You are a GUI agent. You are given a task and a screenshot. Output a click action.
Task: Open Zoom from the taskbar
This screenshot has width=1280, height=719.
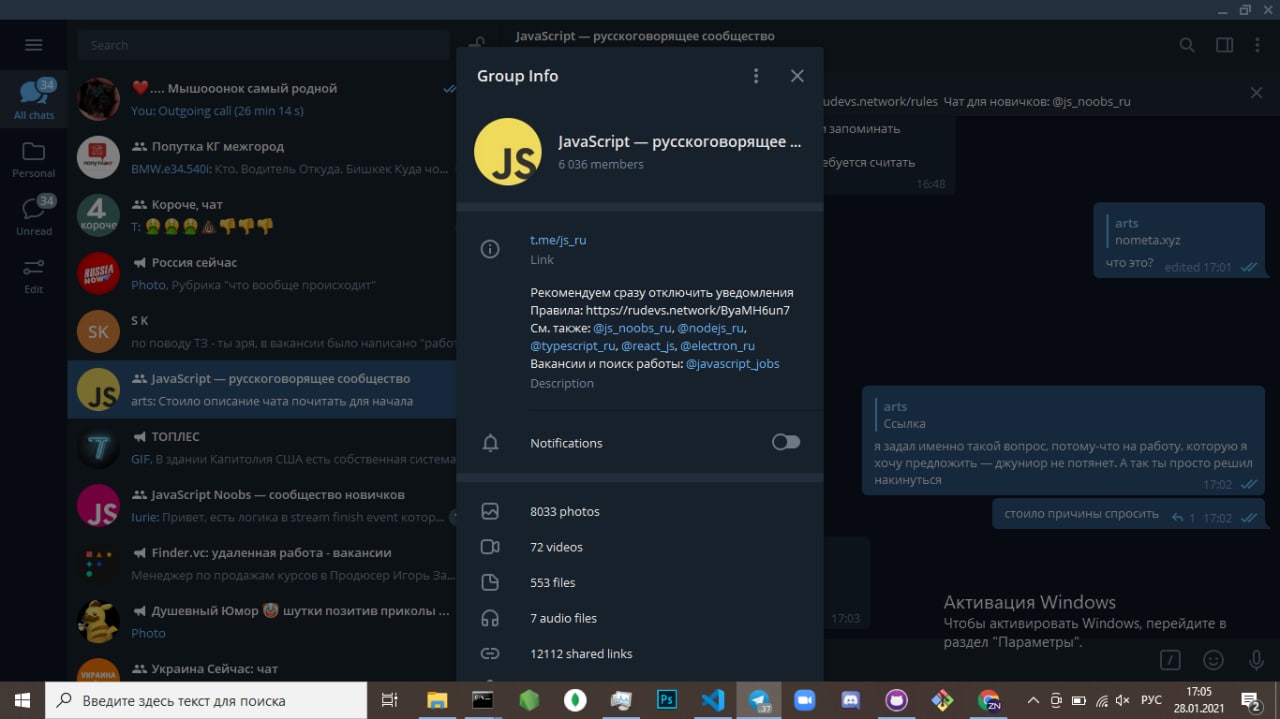tap(805, 700)
